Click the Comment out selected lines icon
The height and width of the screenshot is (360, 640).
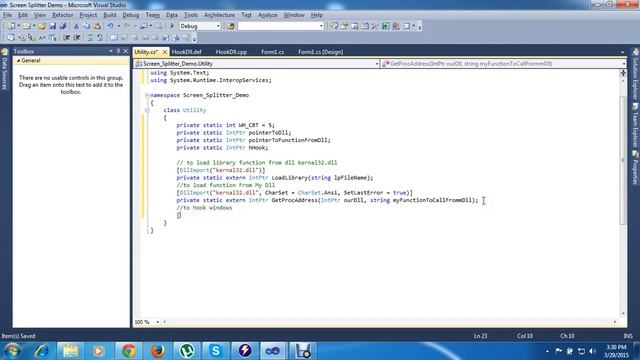click(90, 38)
